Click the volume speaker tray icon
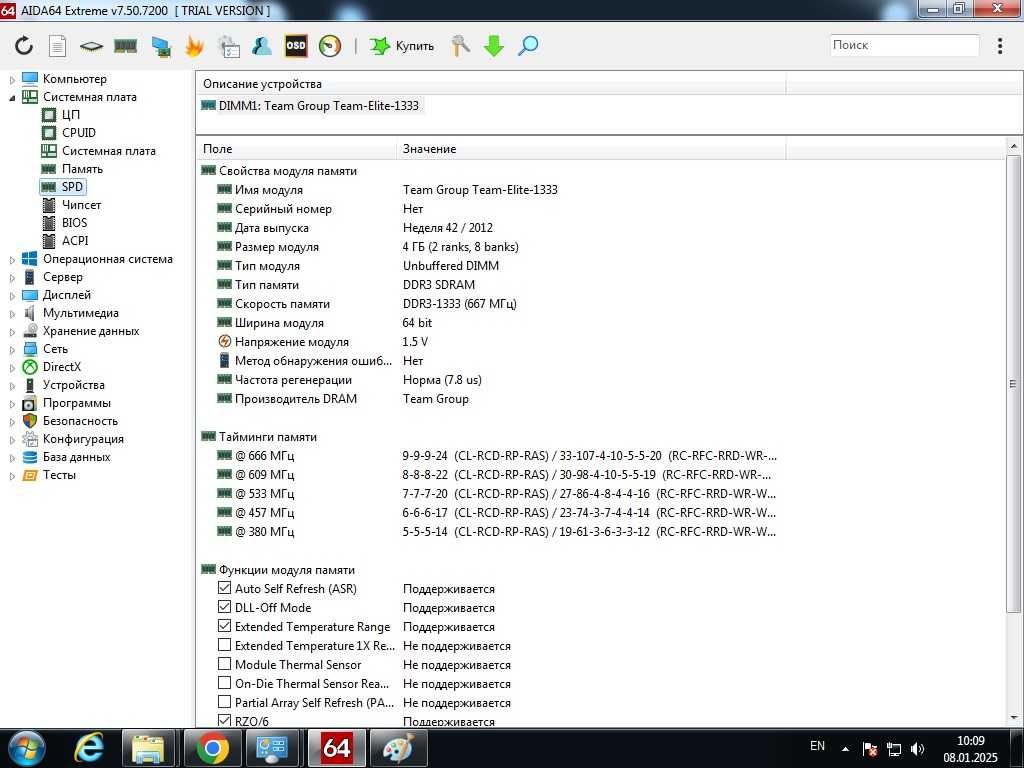1024x768 pixels. [918, 749]
